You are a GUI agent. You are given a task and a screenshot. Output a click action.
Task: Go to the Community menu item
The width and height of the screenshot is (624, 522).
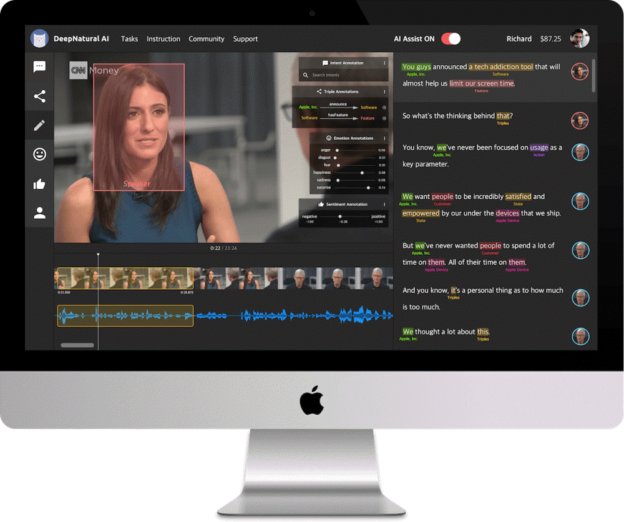click(x=206, y=39)
